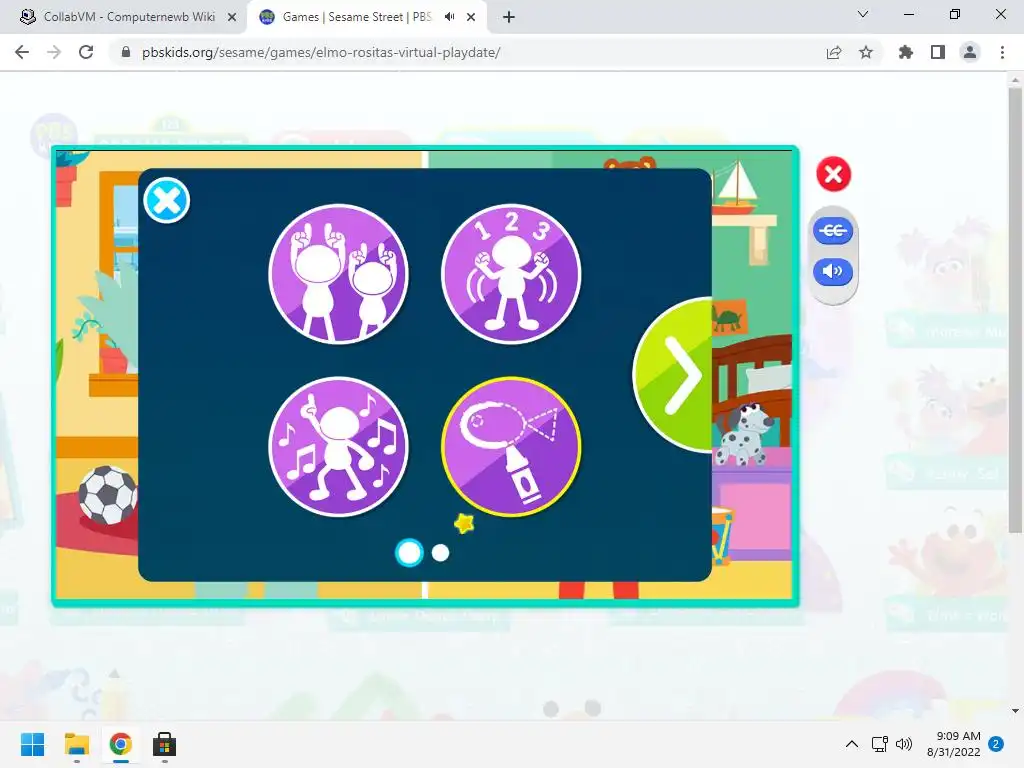Open notification center badge 2
Image resolution: width=1024 pixels, height=768 pixels.
(996, 744)
